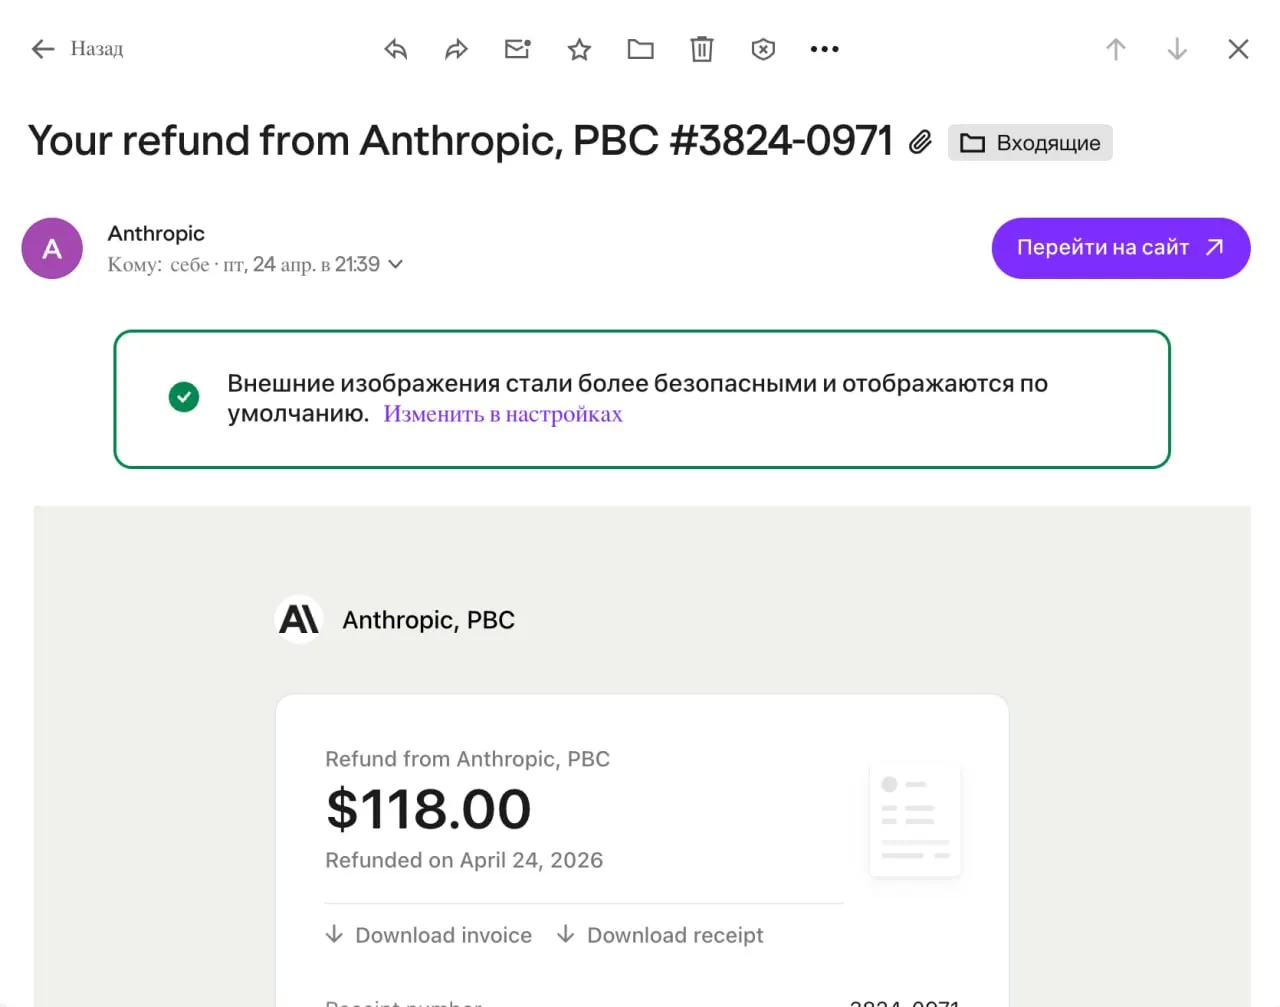Star this message
Image resolution: width=1280 pixels, height=1007 pixels.
tap(579, 49)
